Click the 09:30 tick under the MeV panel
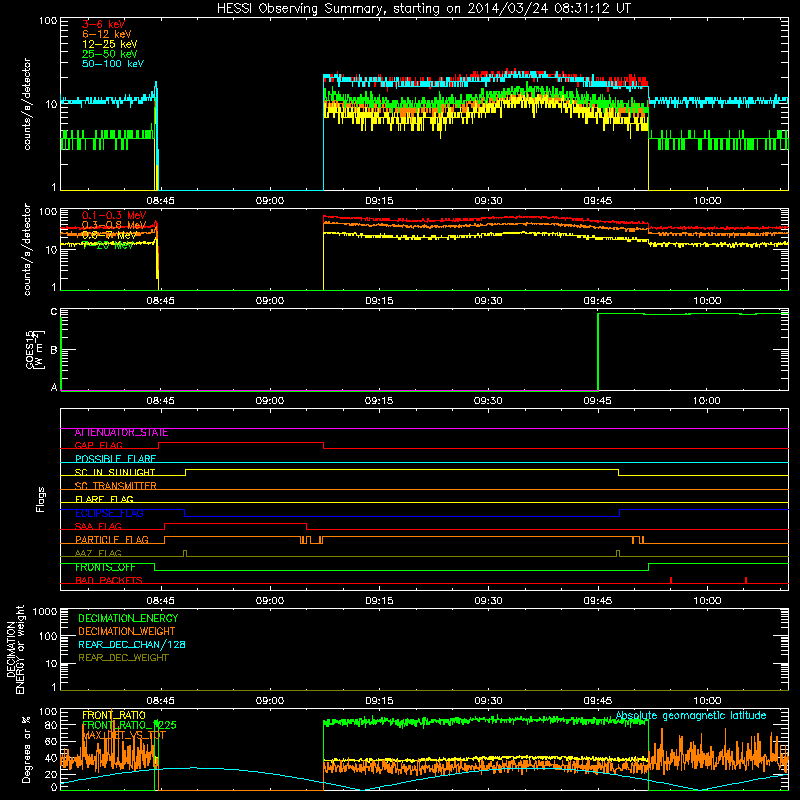 click(488, 301)
